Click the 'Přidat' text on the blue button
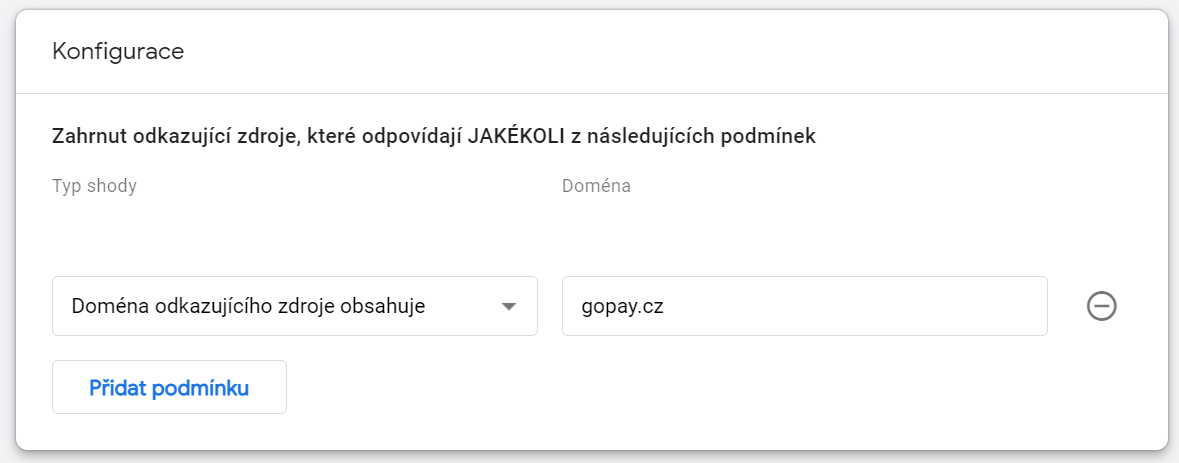The image size is (1179, 463). 118,387
